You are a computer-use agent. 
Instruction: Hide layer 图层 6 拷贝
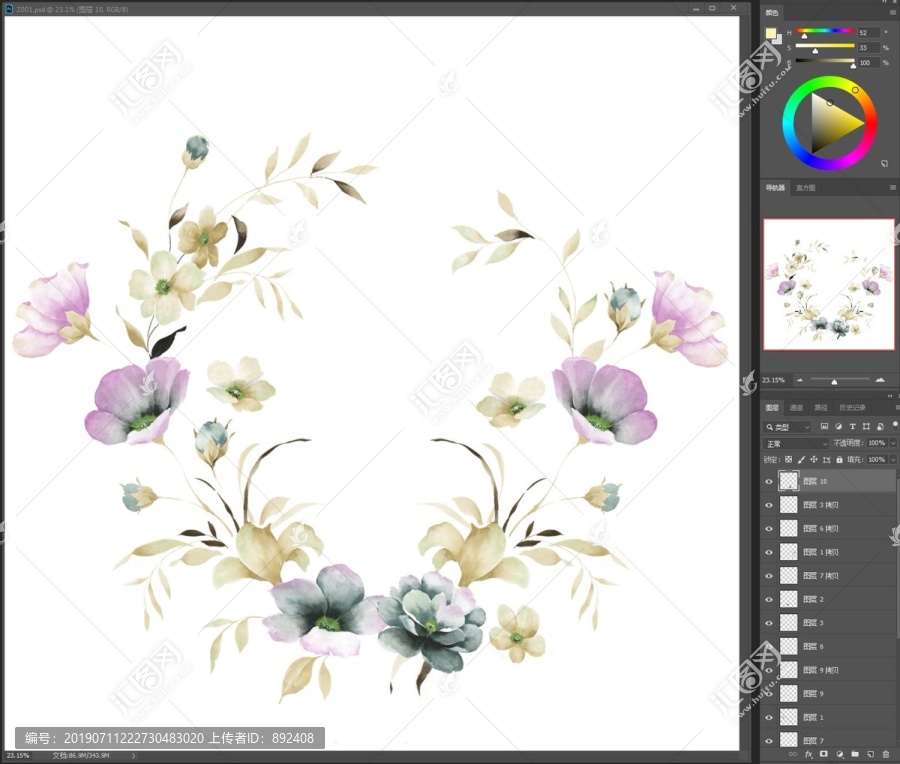(769, 528)
